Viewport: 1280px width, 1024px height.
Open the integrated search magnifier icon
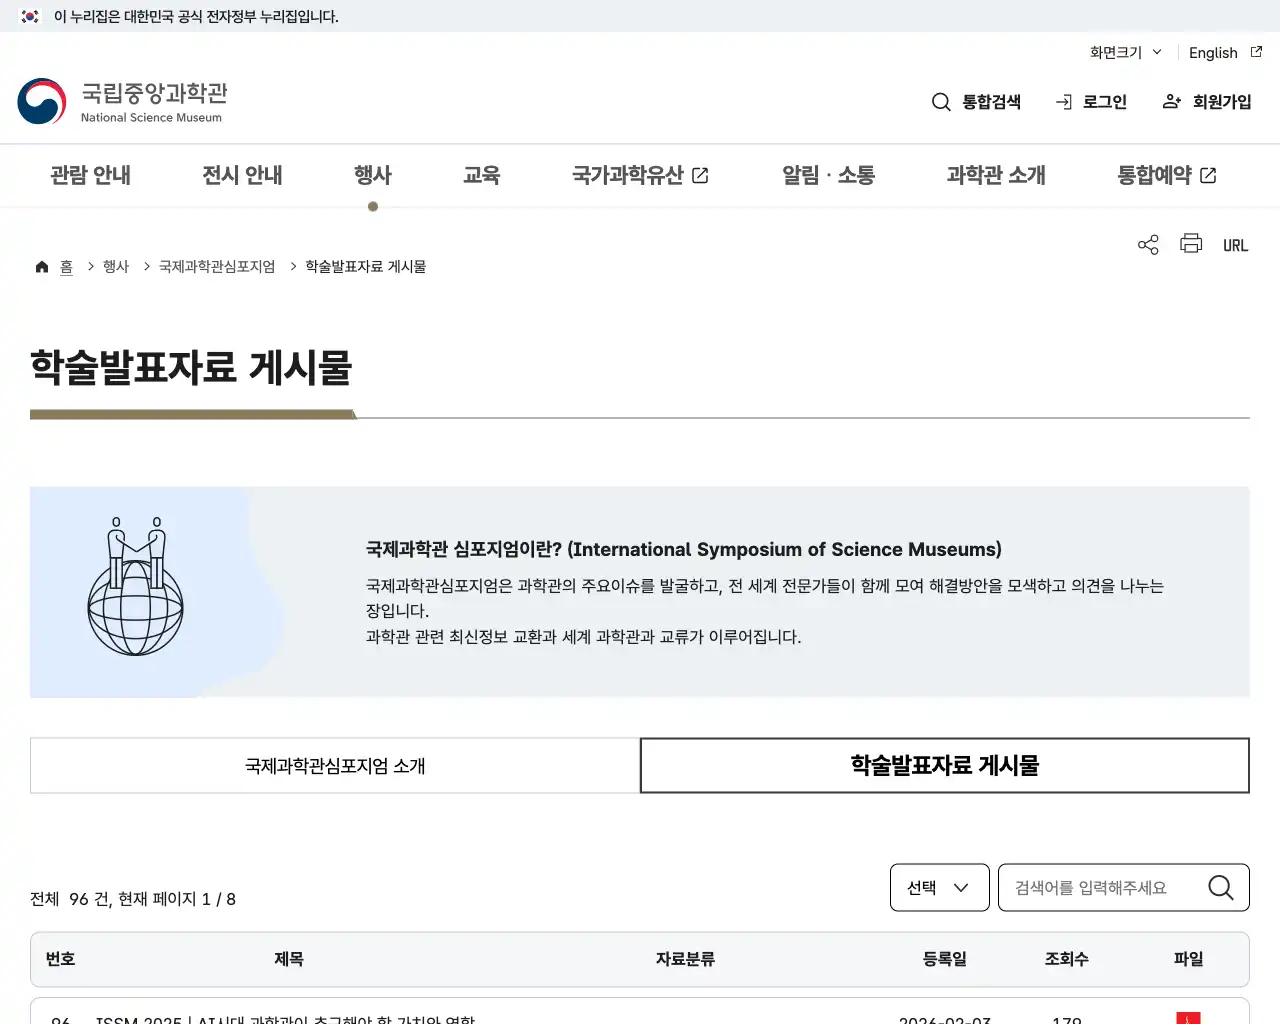coord(941,101)
